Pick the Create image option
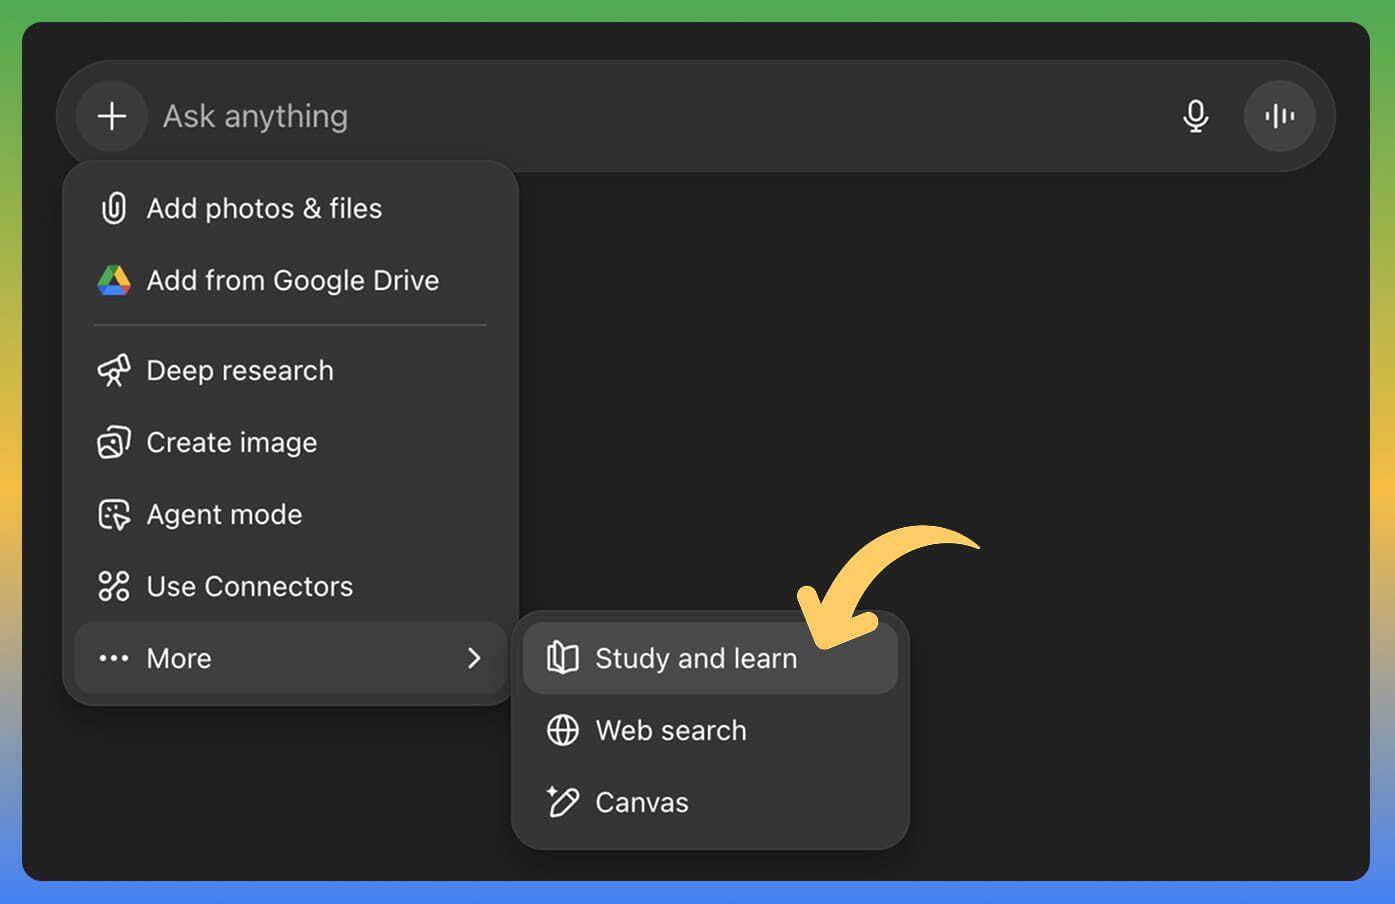1395x904 pixels. [290, 442]
